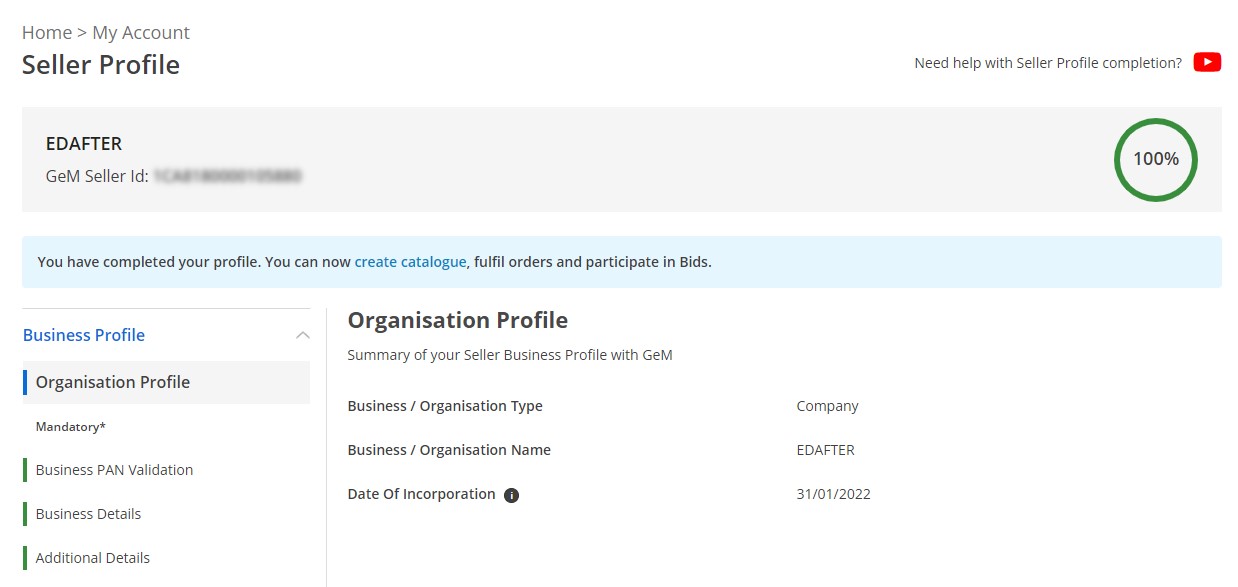Click the 100% profile completion circle
This screenshot has width=1238, height=587.
1155,159
